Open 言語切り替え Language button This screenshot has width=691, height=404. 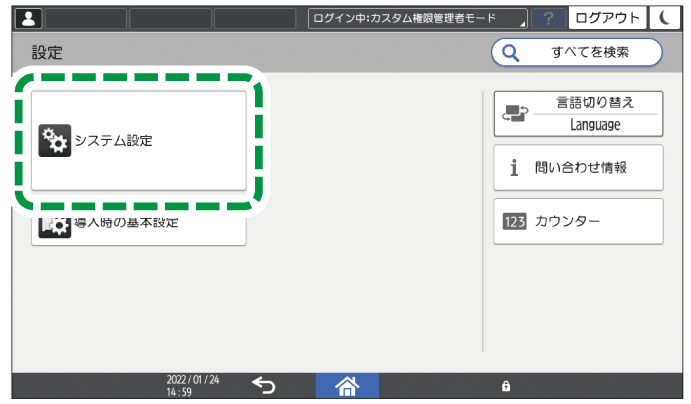click(578, 114)
